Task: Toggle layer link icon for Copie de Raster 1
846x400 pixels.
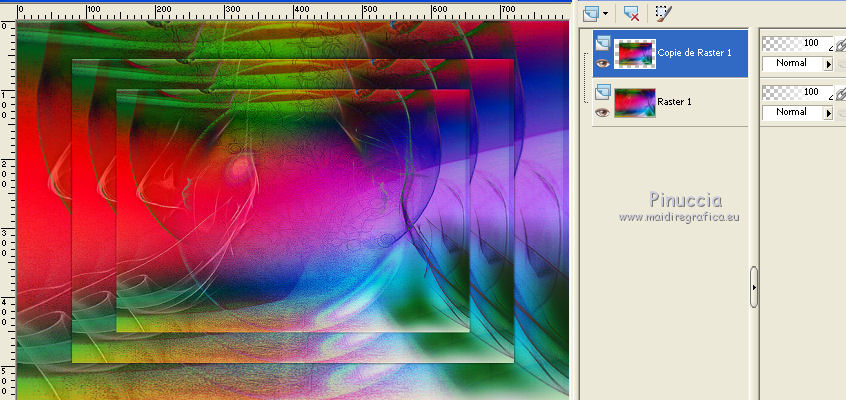Action: (x=840, y=45)
